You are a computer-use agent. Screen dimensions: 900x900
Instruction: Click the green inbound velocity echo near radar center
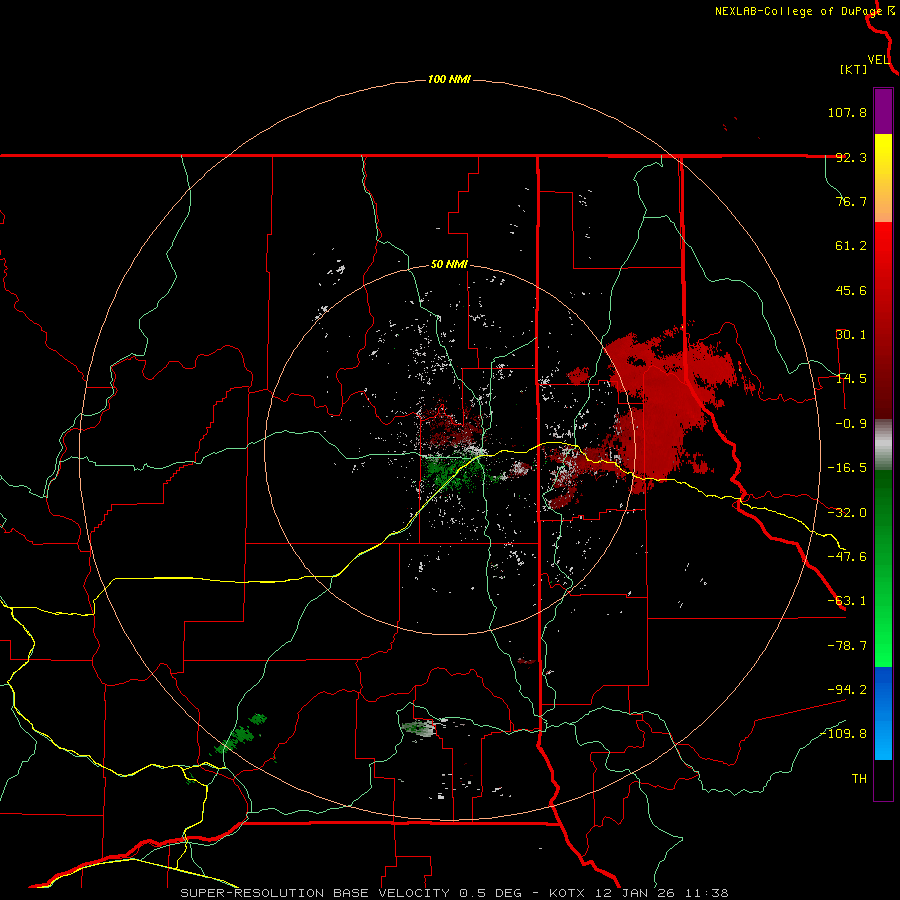click(x=451, y=471)
